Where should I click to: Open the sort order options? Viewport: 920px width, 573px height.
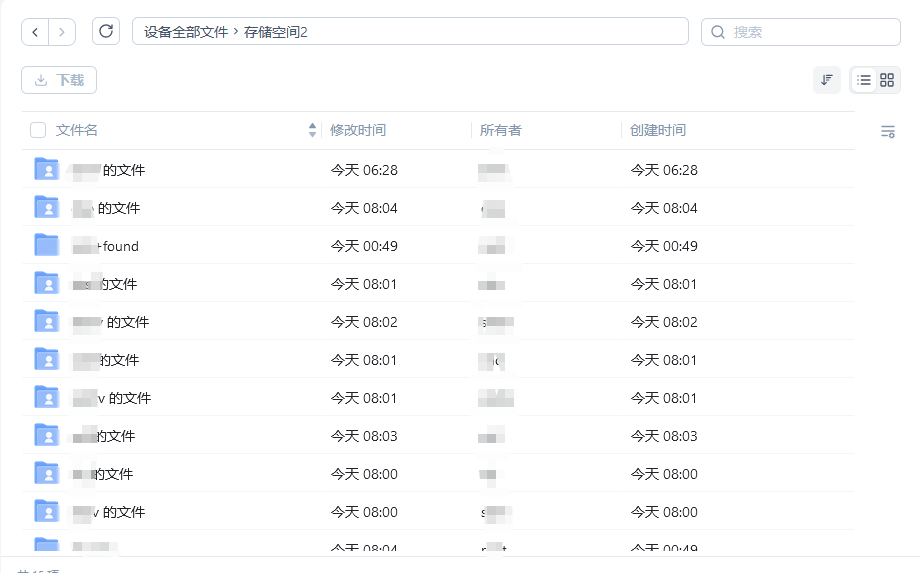coord(826,80)
